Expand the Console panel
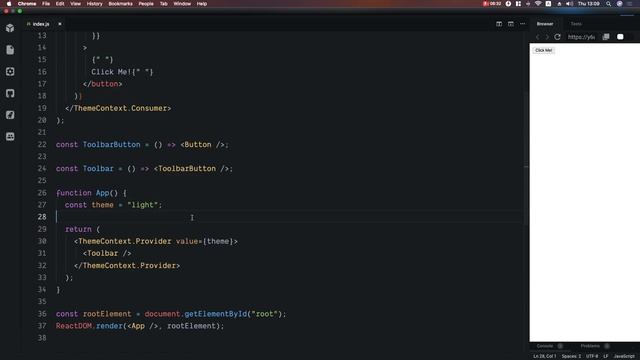Viewport: 640px width, 360px height. click(545, 346)
